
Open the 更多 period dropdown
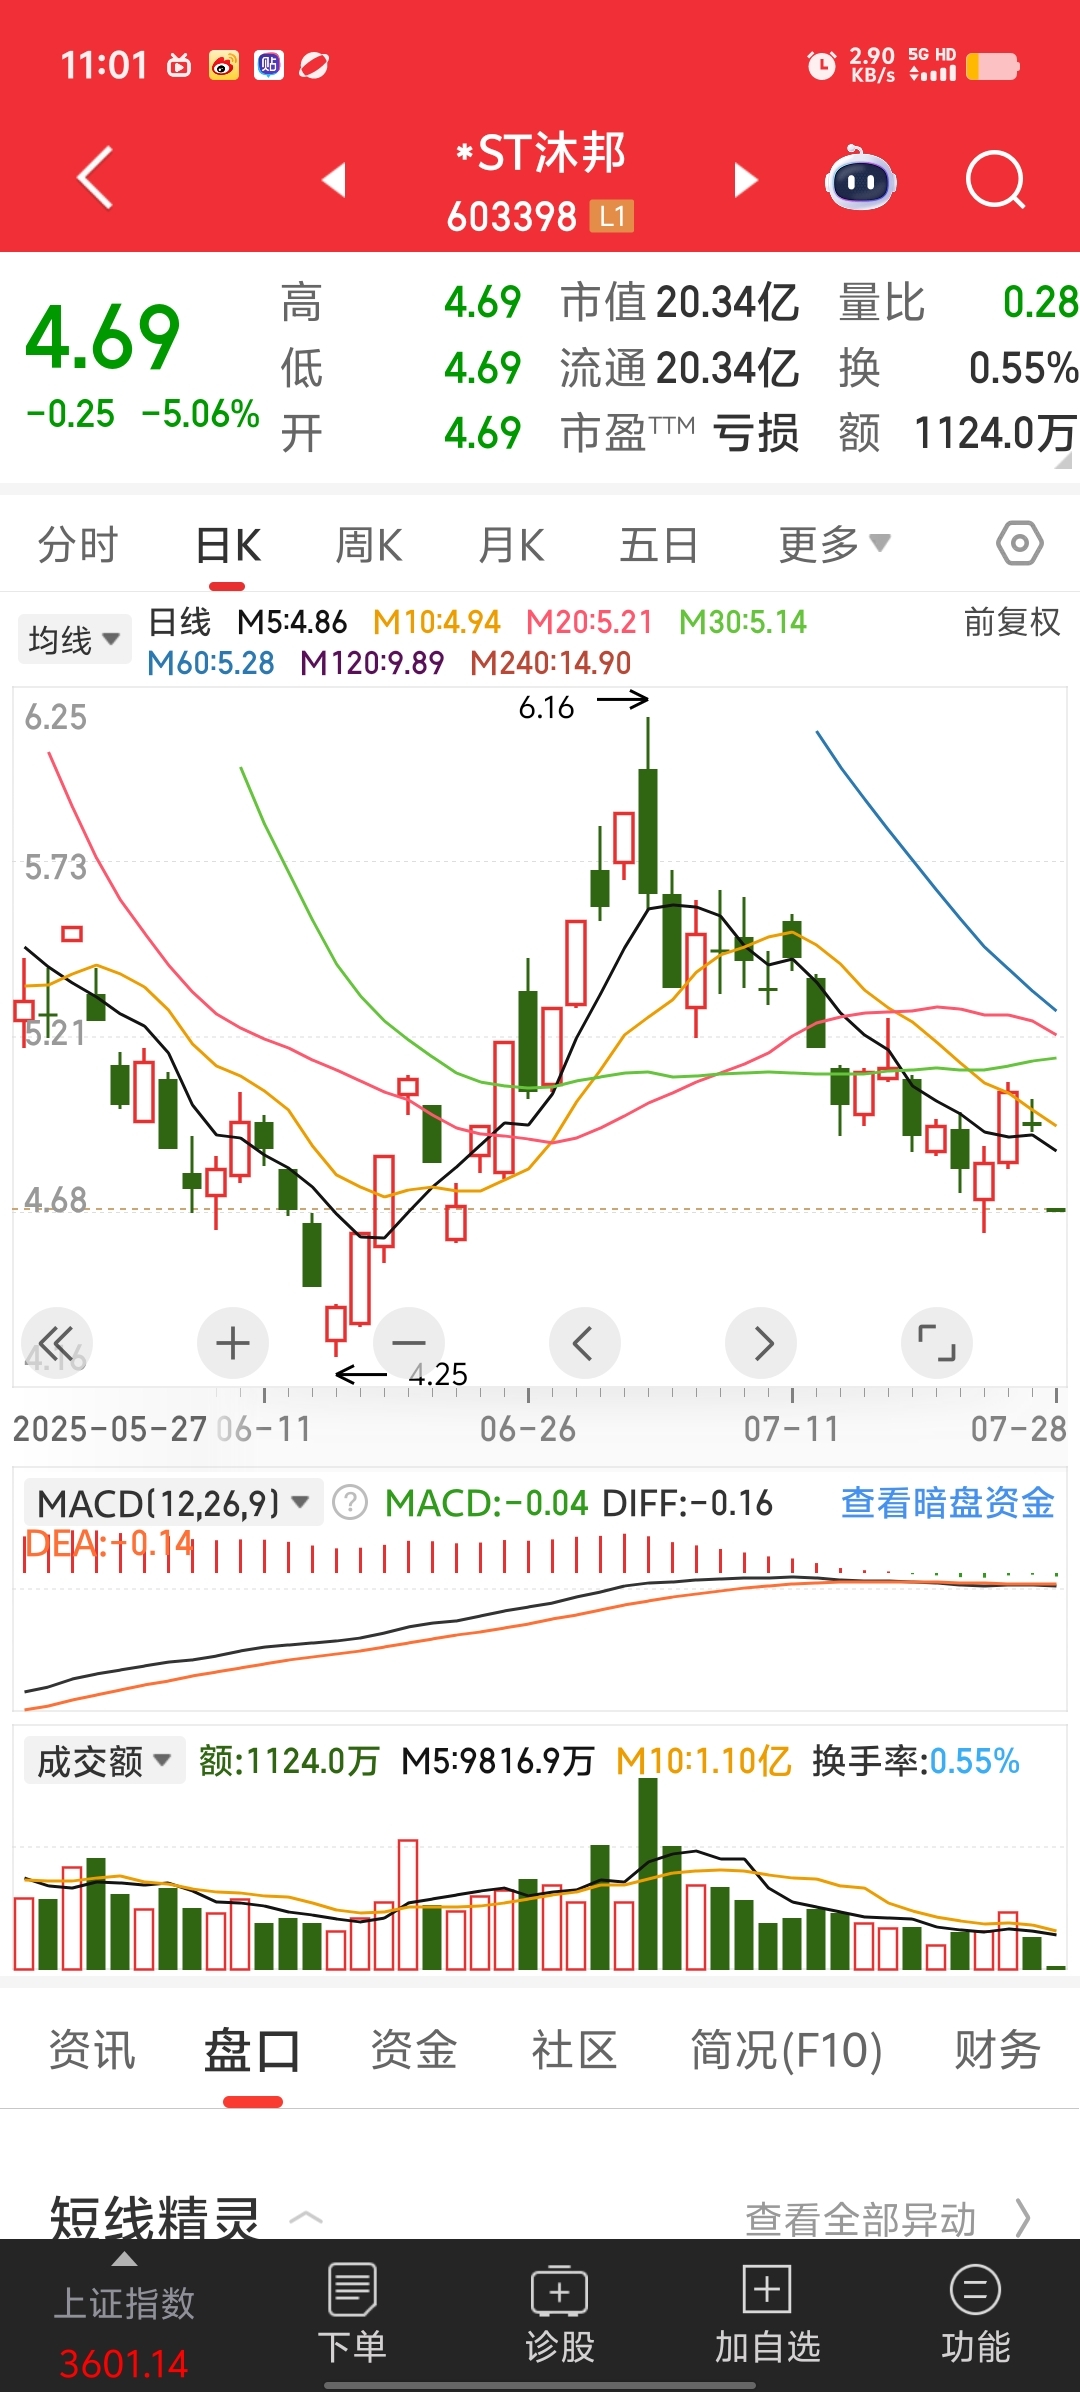[834, 544]
